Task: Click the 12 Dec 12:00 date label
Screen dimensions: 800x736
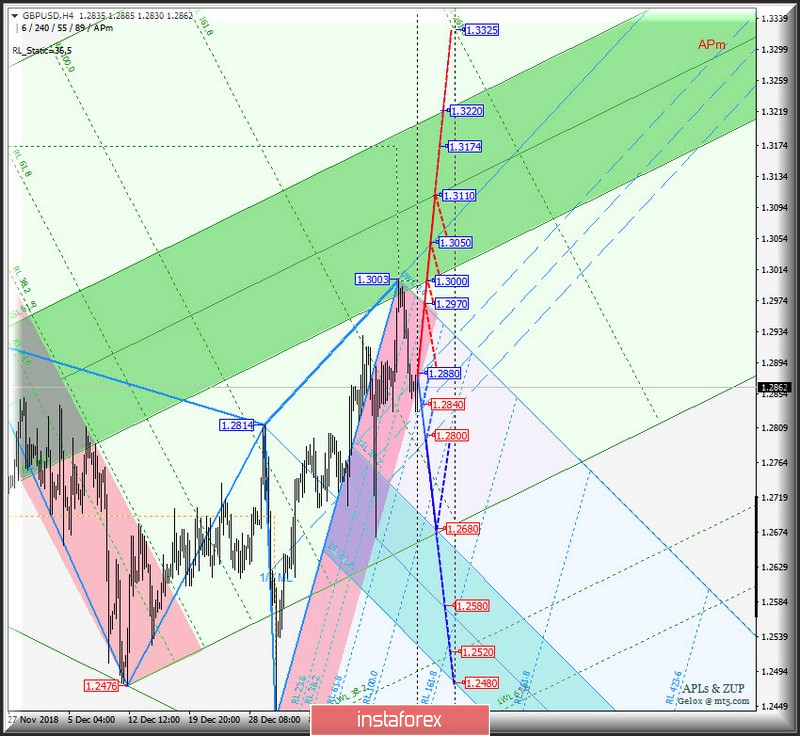Action: point(154,720)
